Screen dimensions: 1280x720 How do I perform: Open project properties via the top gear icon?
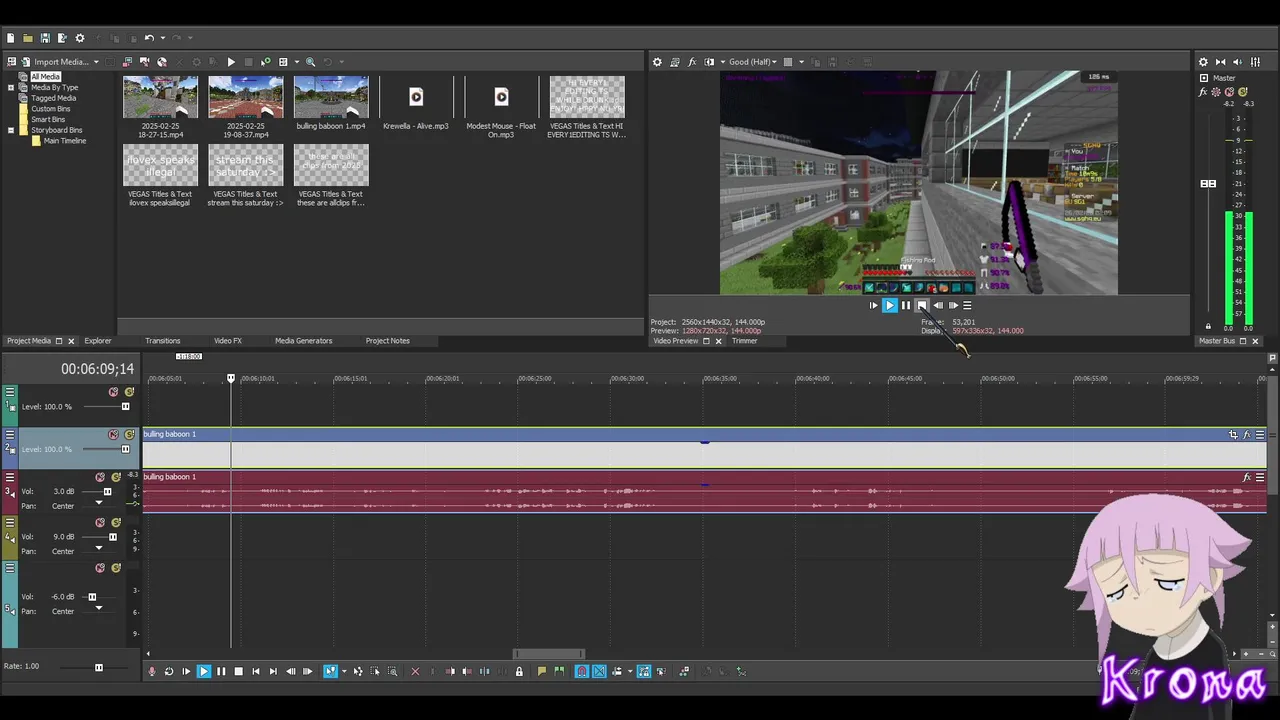[x=80, y=38]
